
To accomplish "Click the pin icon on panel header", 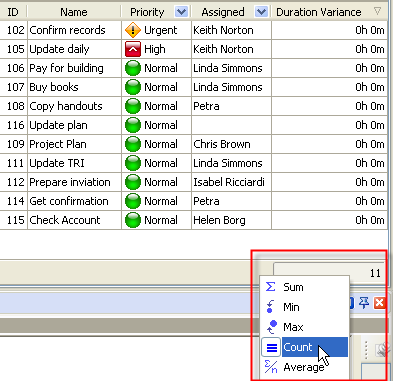I will pos(364,303).
